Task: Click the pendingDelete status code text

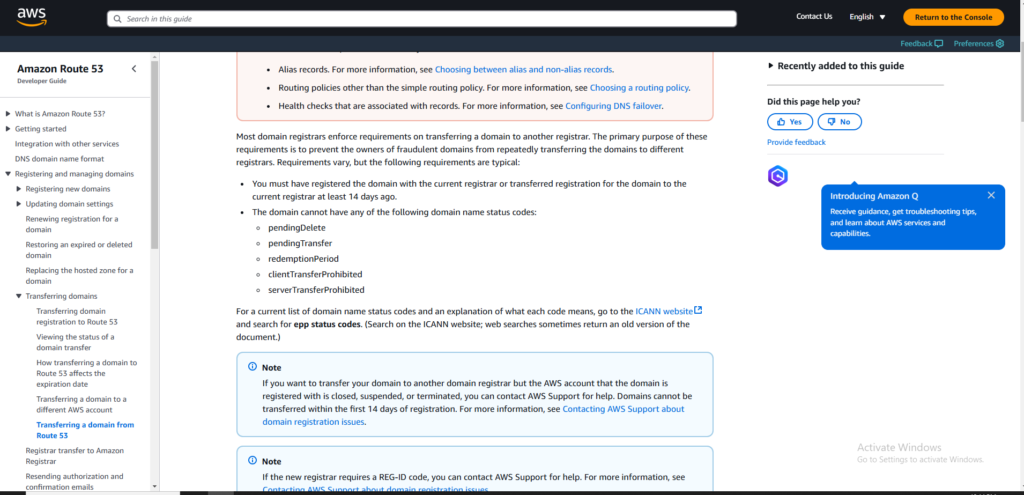Action: [x=296, y=228]
